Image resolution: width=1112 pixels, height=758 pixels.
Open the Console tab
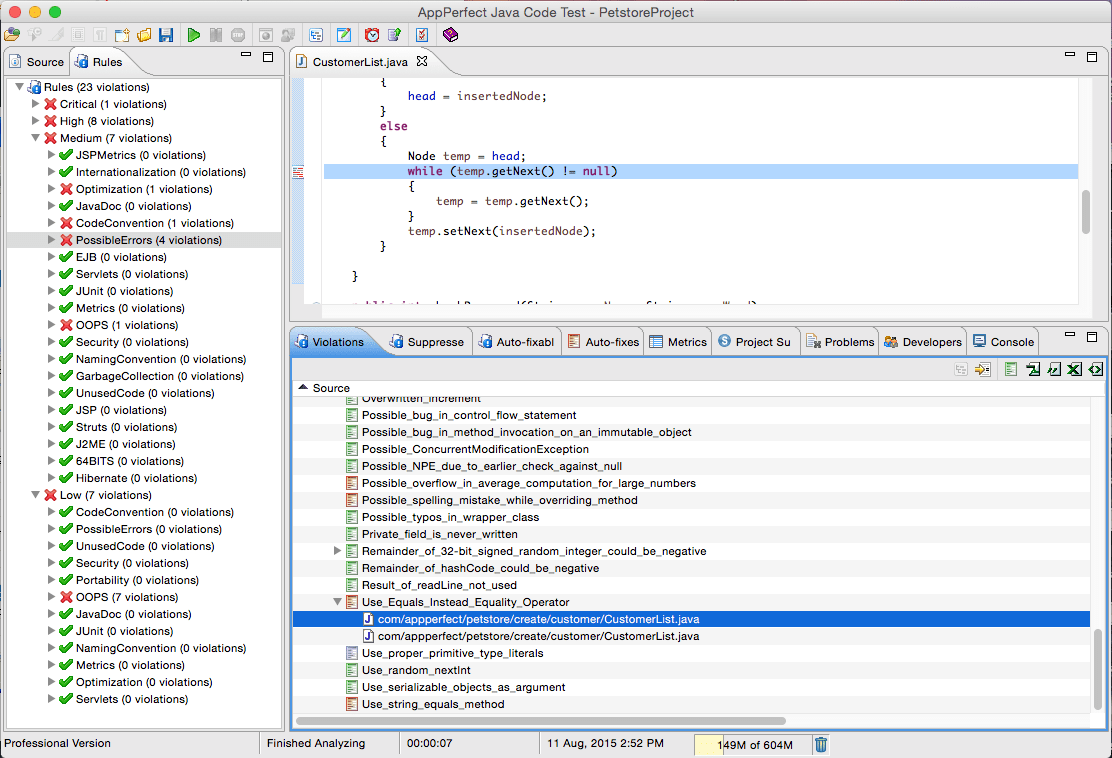(x=1003, y=342)
